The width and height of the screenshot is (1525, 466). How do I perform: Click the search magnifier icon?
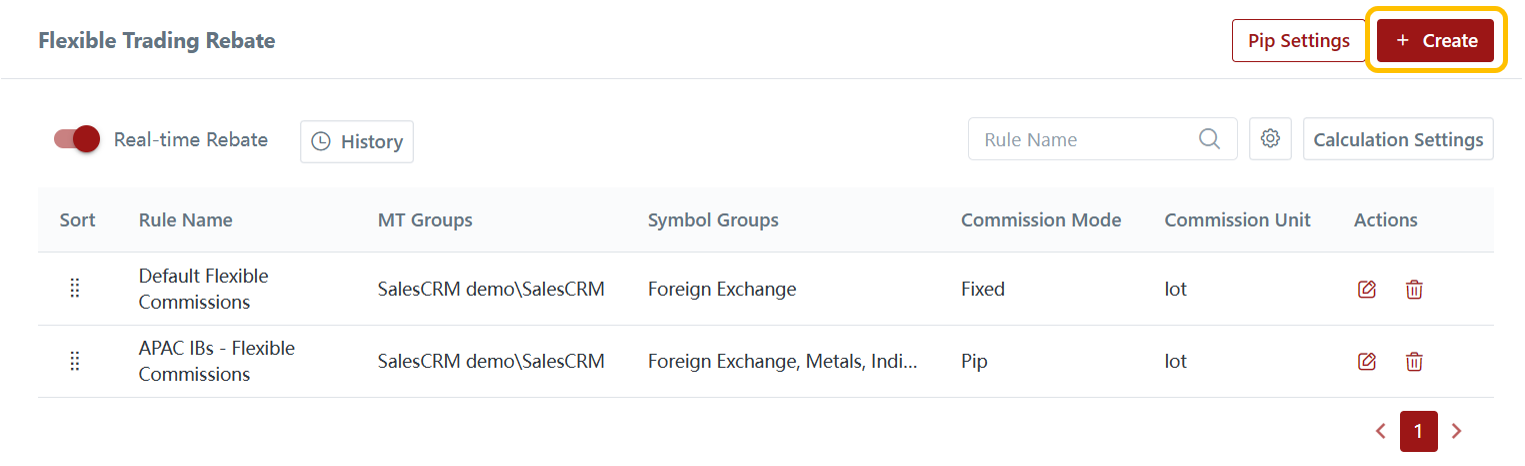click(x=1209, y=139)
